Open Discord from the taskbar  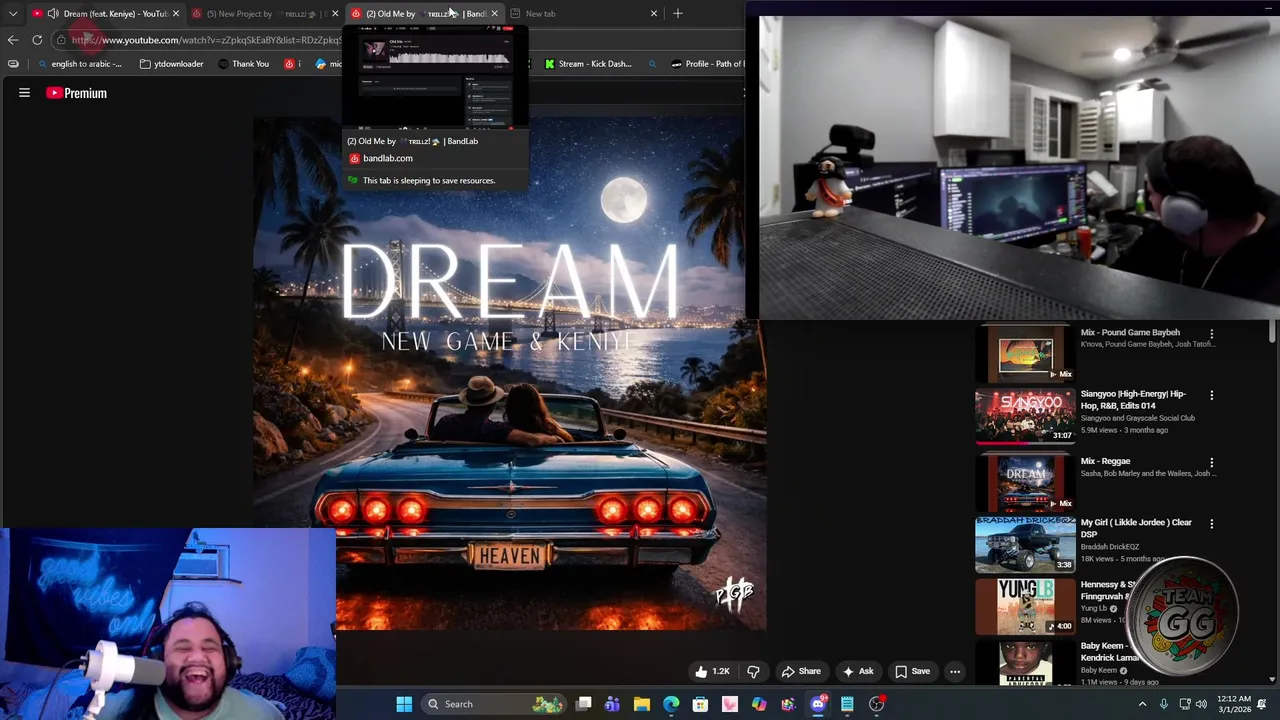point(818,704)
